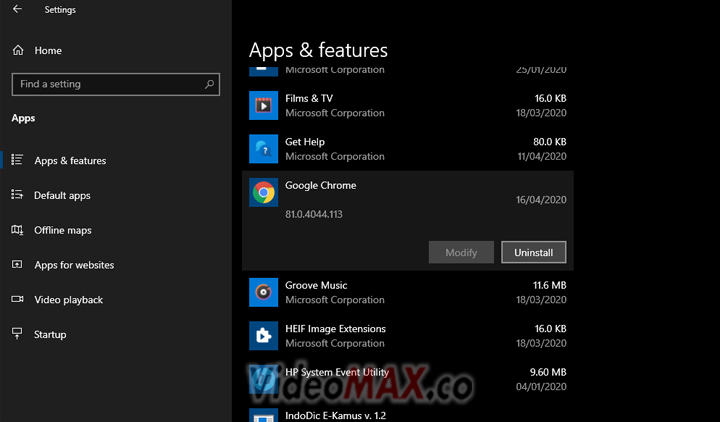The height and width of the screenshot is (422, 720).
Task: Open Video playback page
Action: (x=68, y=300)
